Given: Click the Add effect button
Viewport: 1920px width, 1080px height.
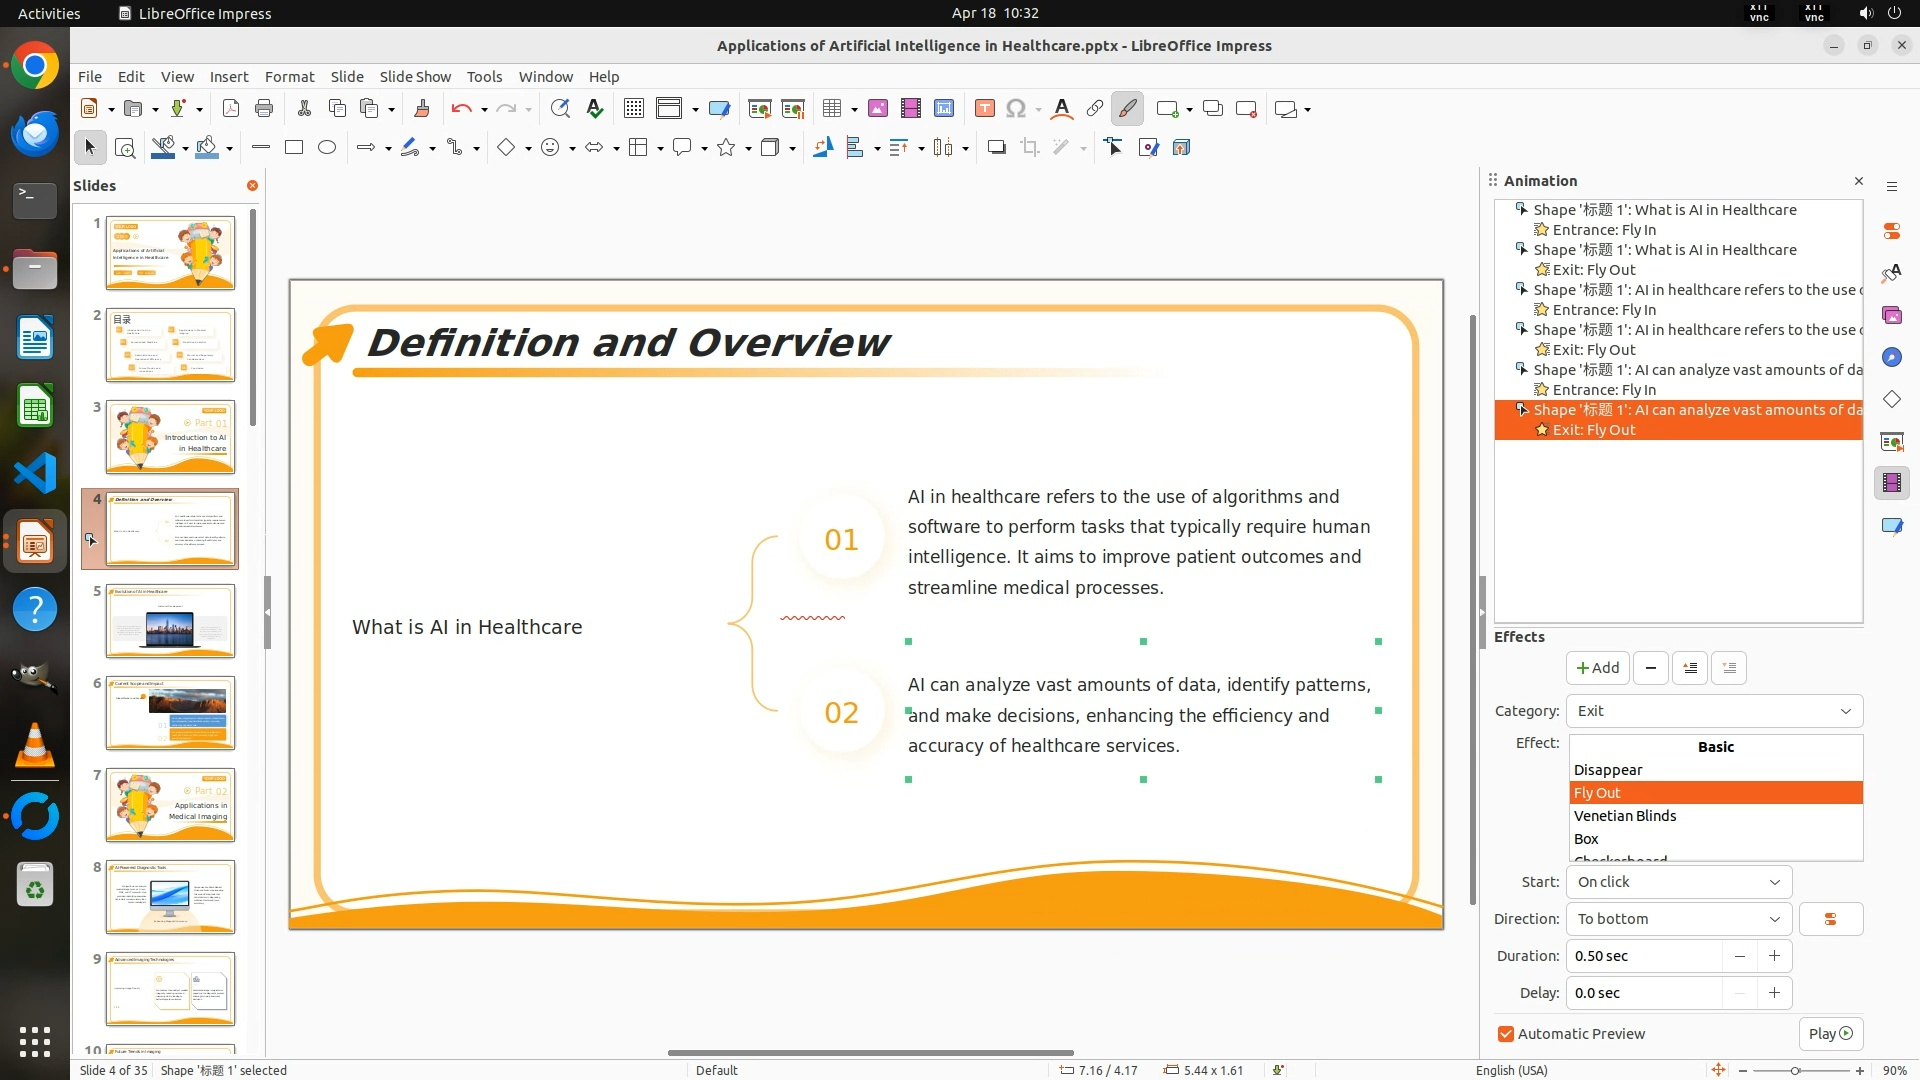Looking at the screenshot, I should pyautogui.click(x=1597, y=668).
